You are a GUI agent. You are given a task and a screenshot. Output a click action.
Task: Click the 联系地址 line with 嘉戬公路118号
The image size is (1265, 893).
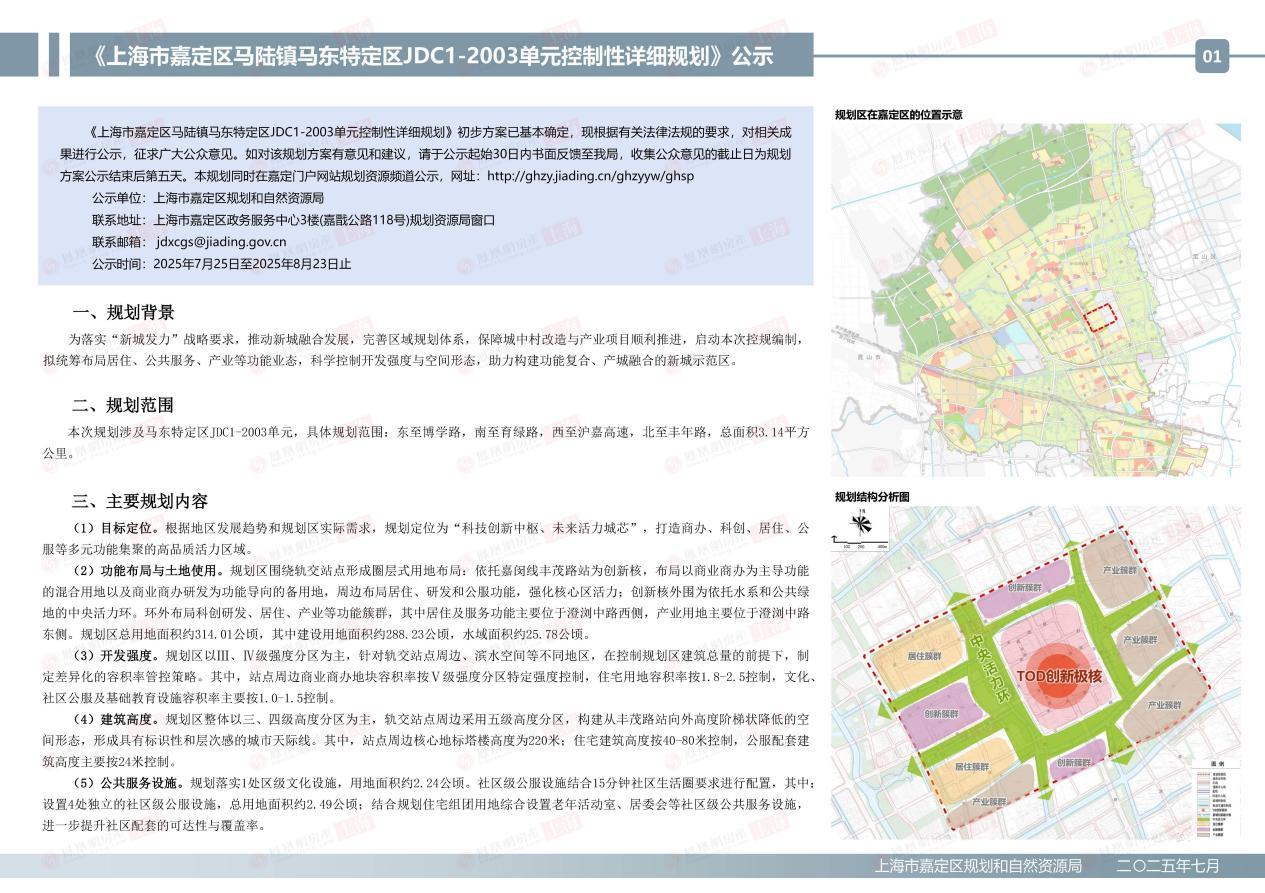293,220
